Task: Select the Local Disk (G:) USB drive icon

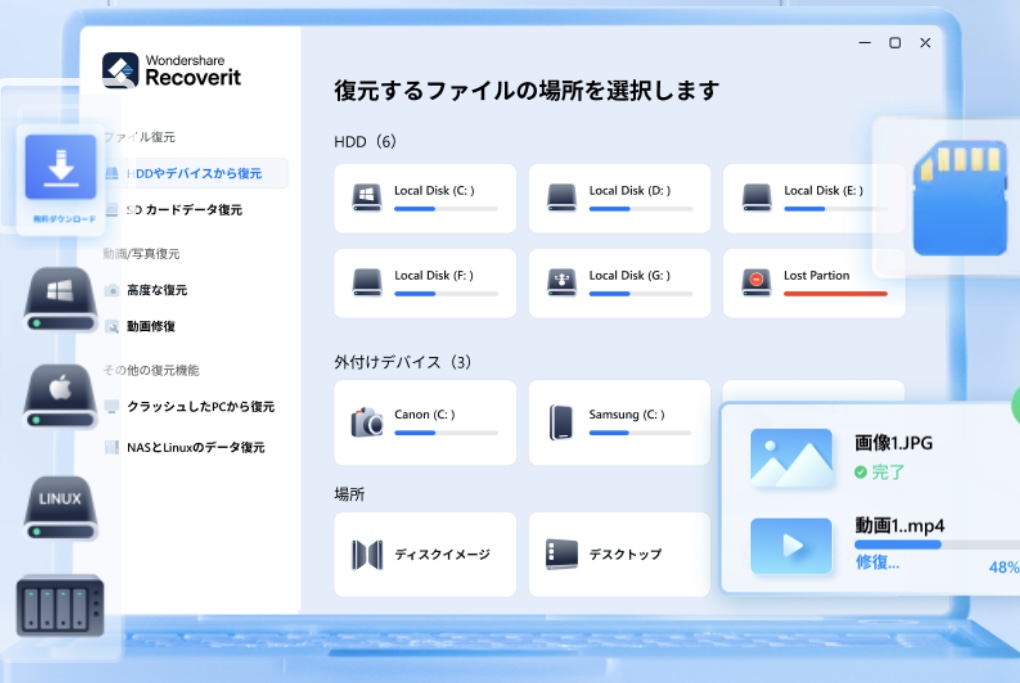Action: (x=561, y=283)
